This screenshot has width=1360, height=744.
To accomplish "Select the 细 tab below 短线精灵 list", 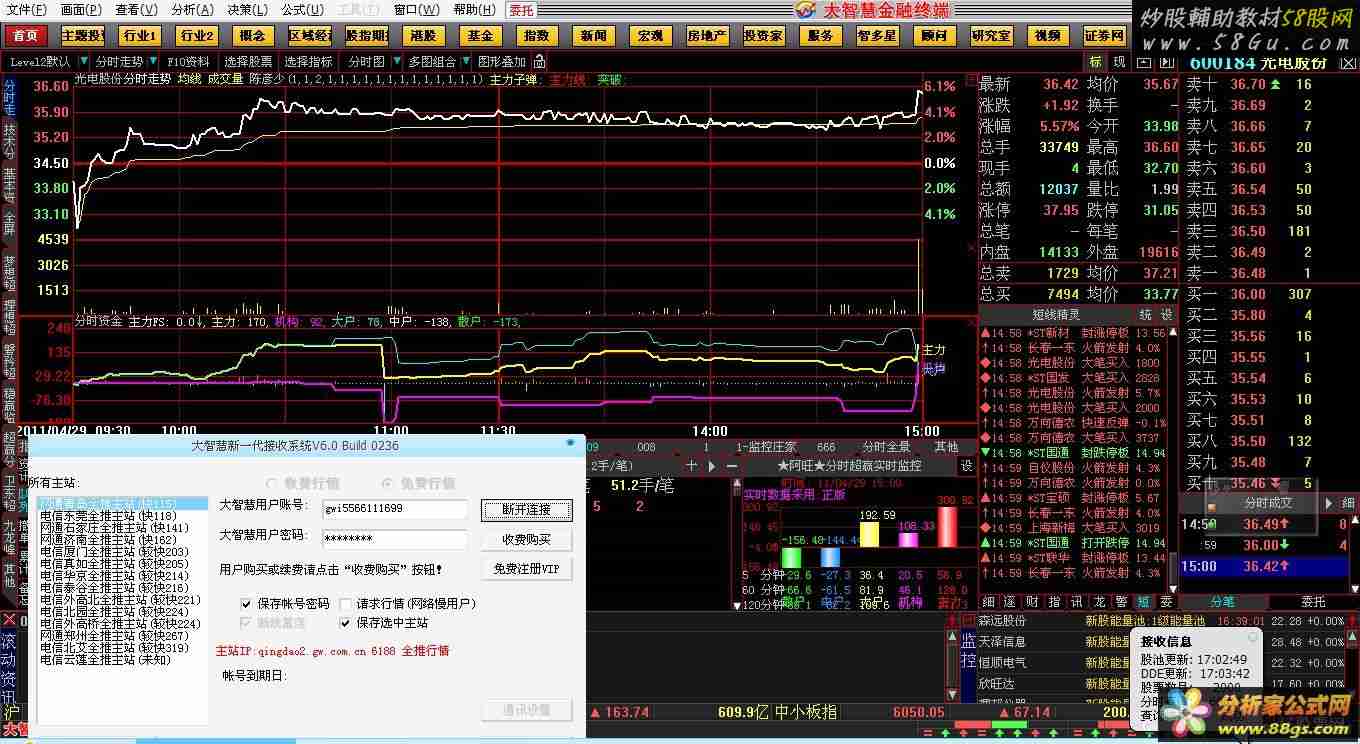I will (x=988, y=602).
